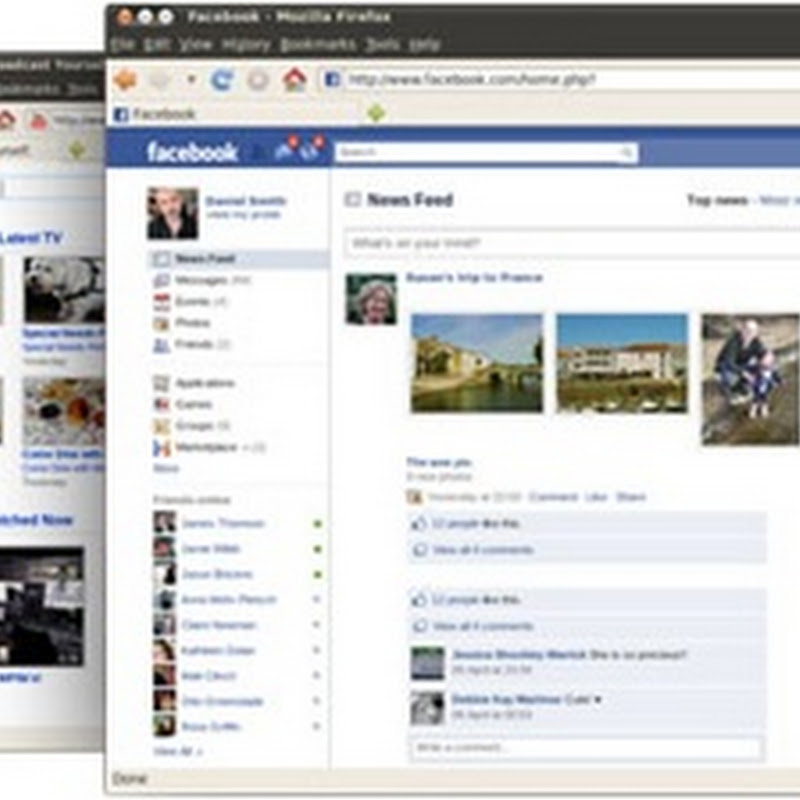The width and height of the screenshot is (800, 800).
Task: Click the Photos icon in the sidebar
Action: click(x=162, y=323)
